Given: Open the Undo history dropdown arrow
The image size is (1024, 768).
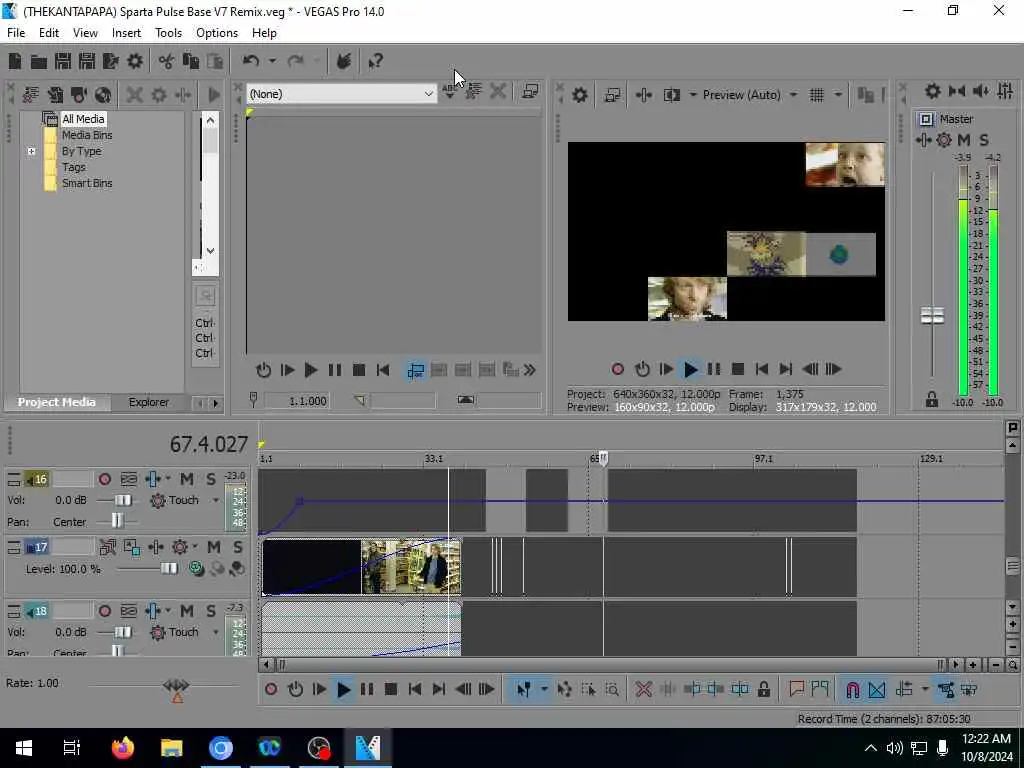Looking at the screenshot, I should pyautogui.click(x=272, y=61).
